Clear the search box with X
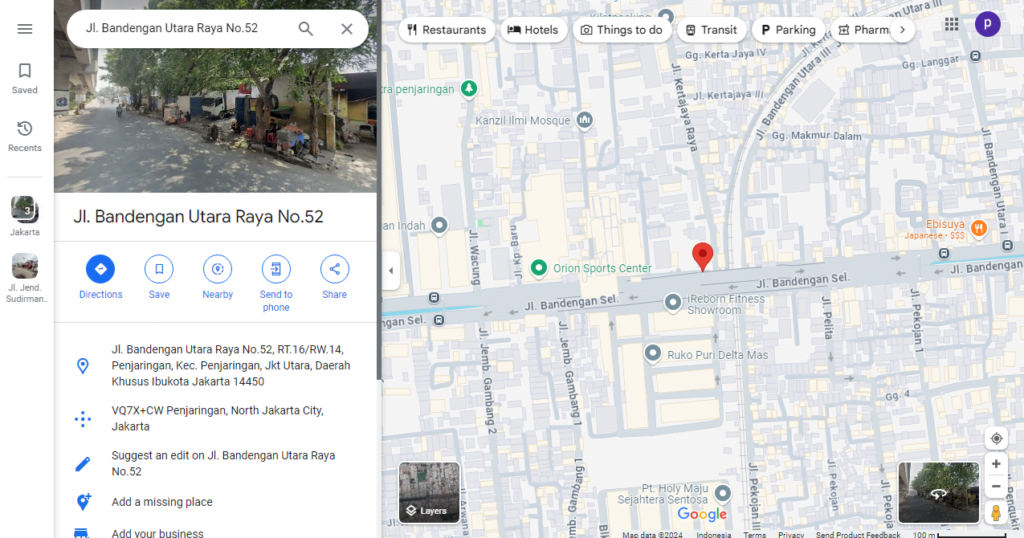 coord(347,29)
